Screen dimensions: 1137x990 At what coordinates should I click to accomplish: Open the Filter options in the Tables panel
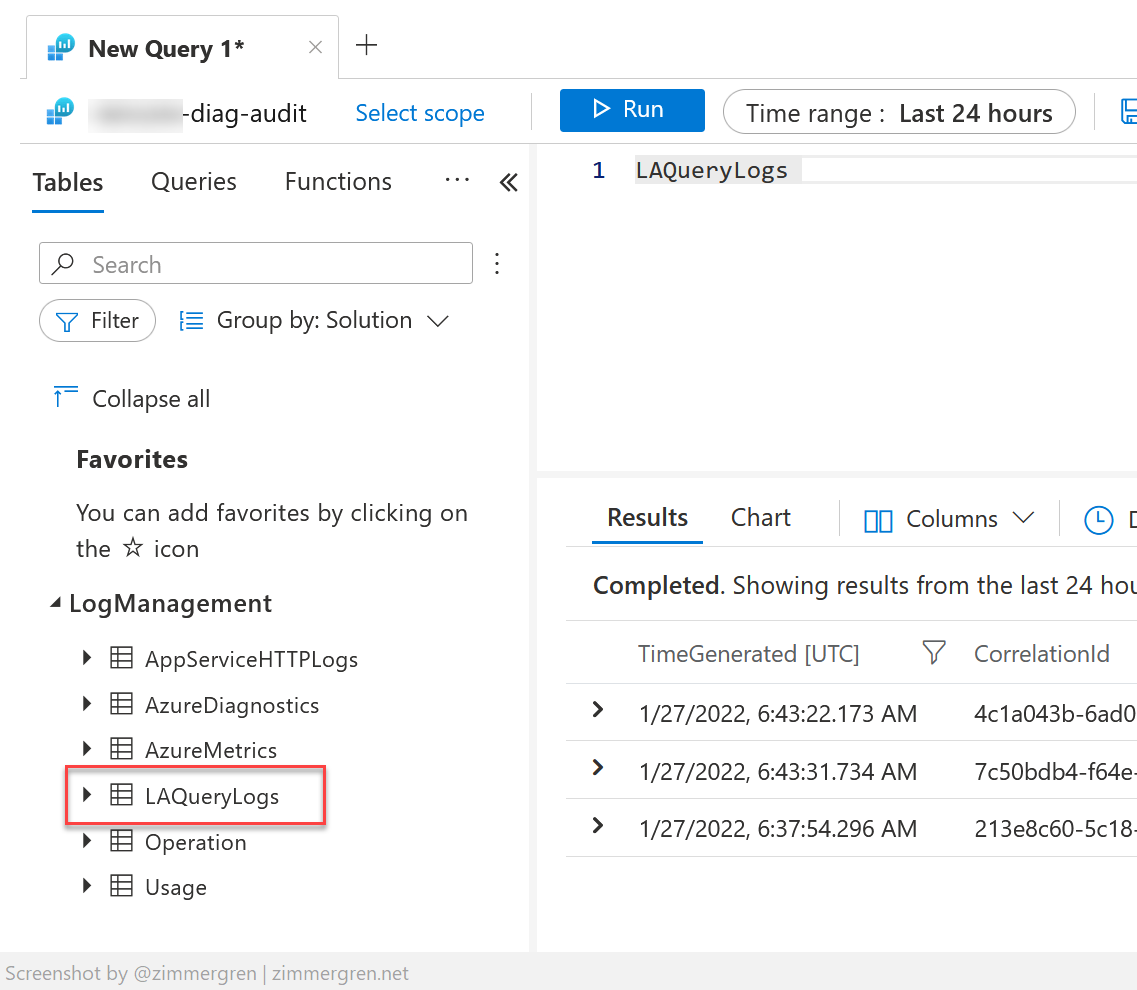click(x=97, y=320)
